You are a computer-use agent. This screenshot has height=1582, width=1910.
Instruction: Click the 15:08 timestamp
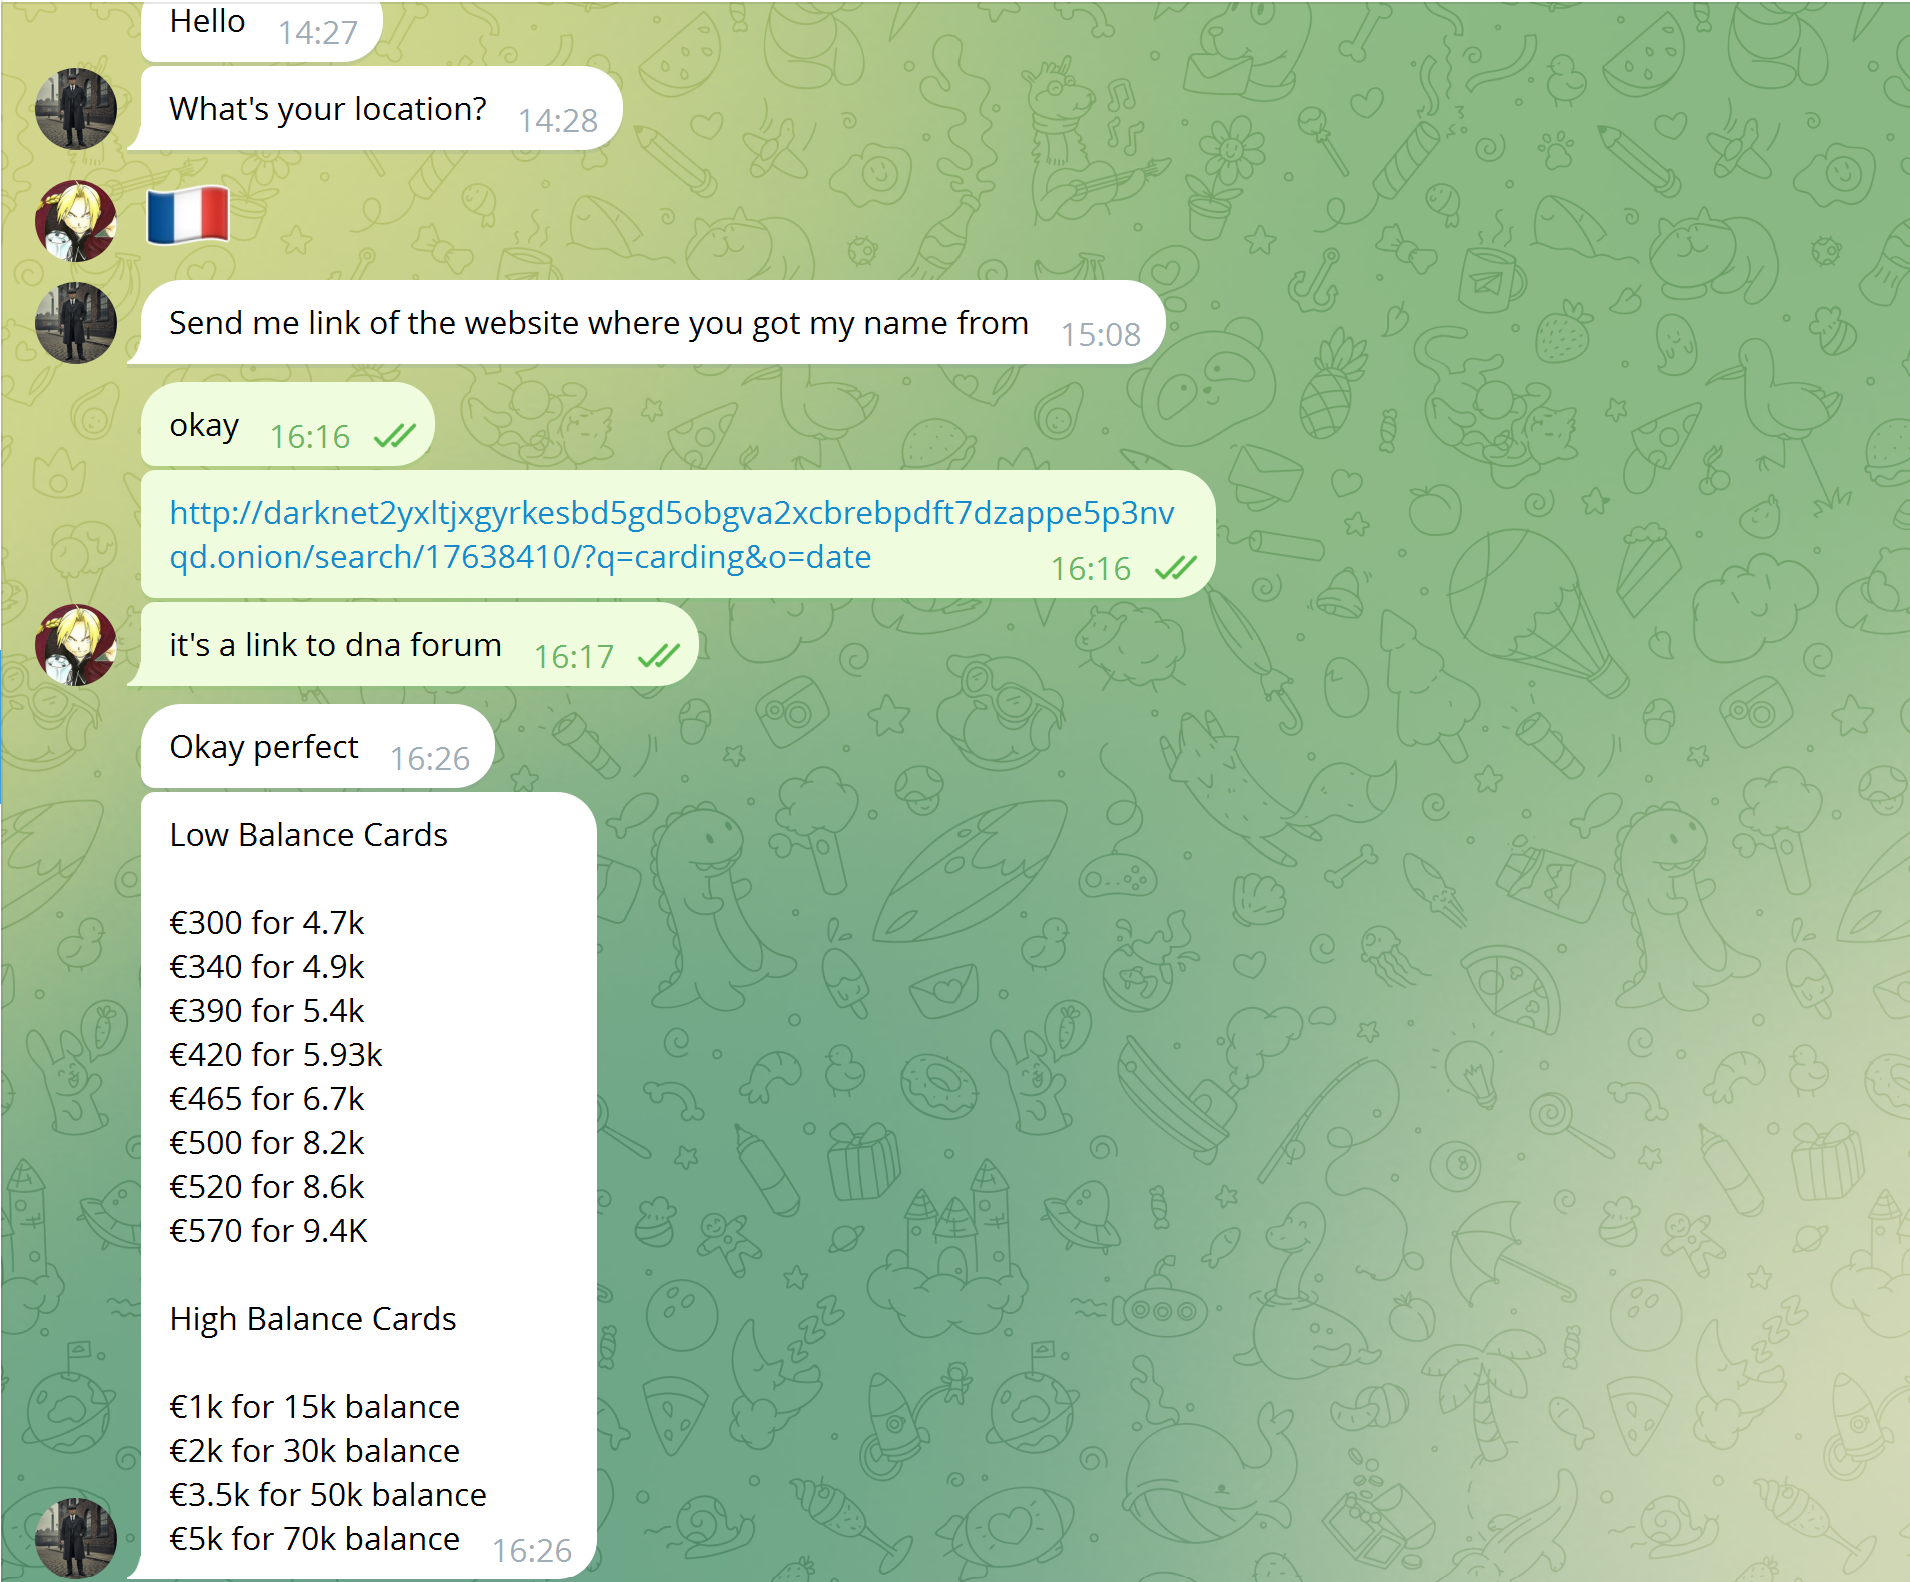(x=1100, y=334)
